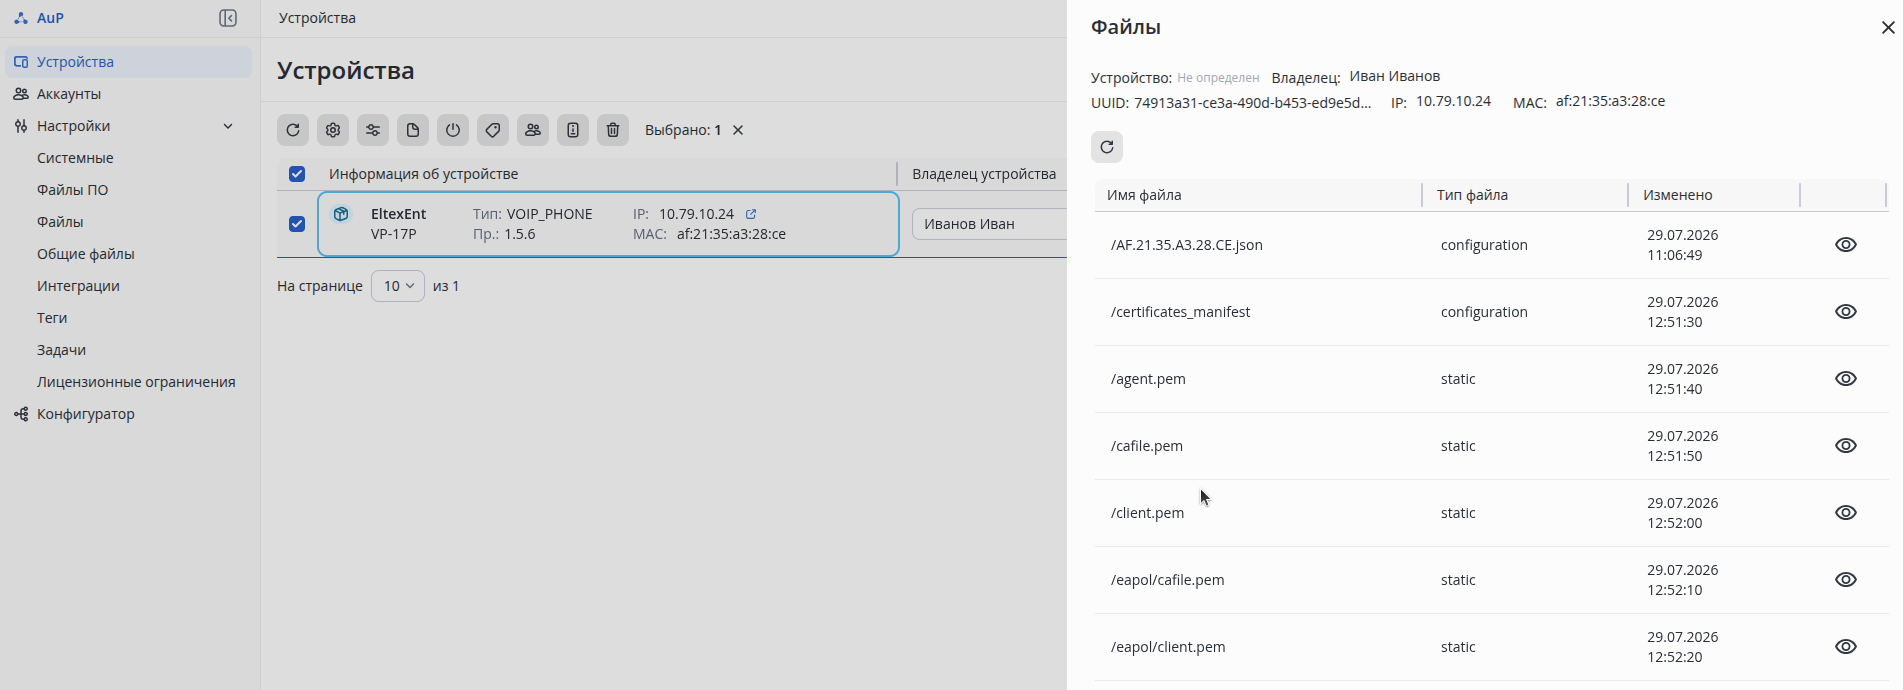Screen dimensions: 1903x690
Task: Click the users group icon in toolbar
Action: (x=533, y=130)
